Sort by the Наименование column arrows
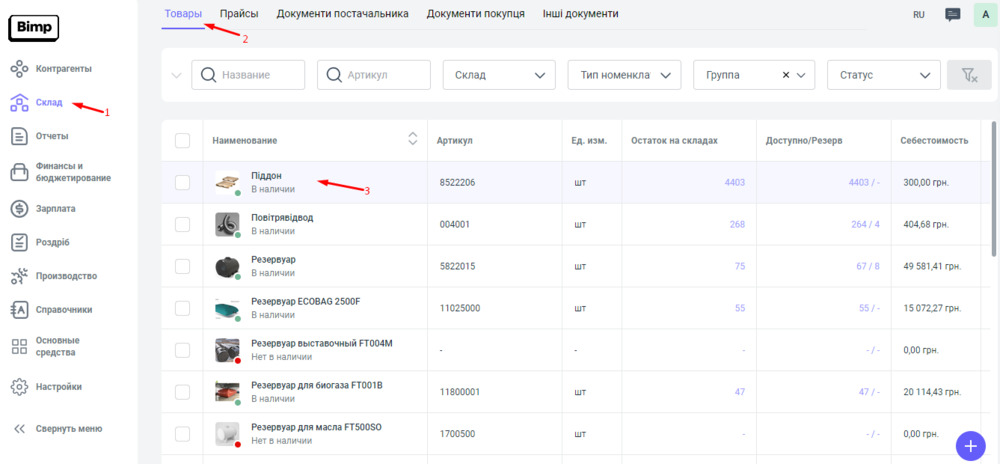 pyautogui.click(x=412, y=140)
